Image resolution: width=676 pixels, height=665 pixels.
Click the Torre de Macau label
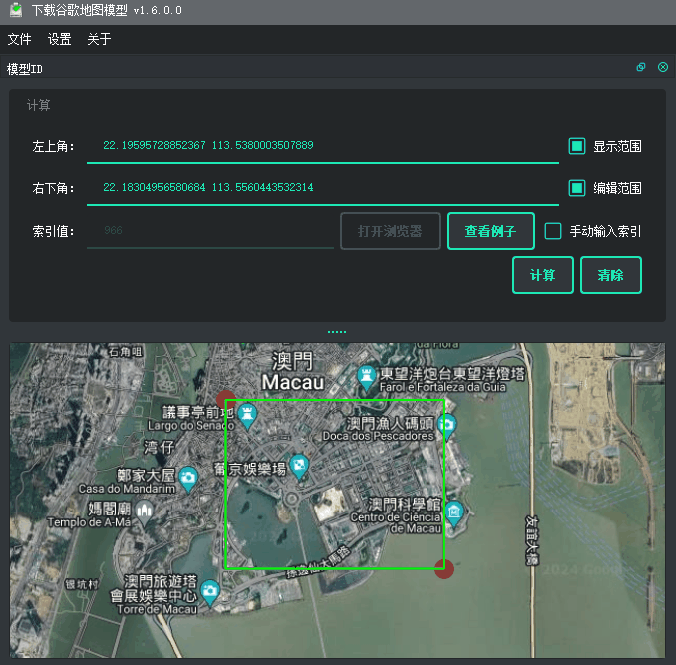click(157, 609)
